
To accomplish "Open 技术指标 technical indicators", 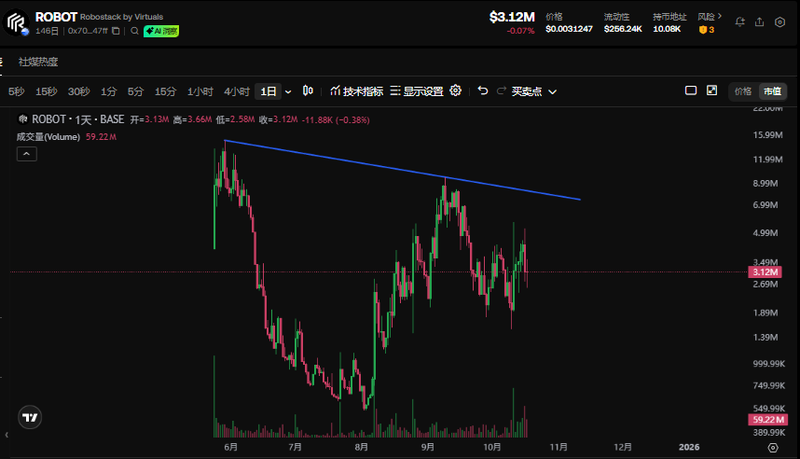I will point(356,91).
